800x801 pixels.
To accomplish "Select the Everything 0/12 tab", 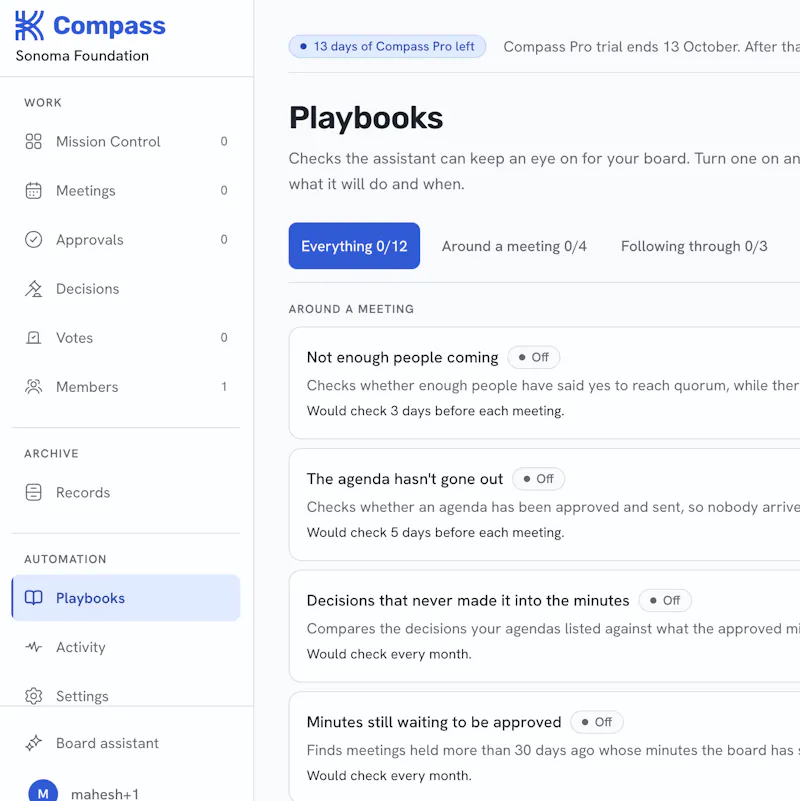I will [x=354, y=246].
